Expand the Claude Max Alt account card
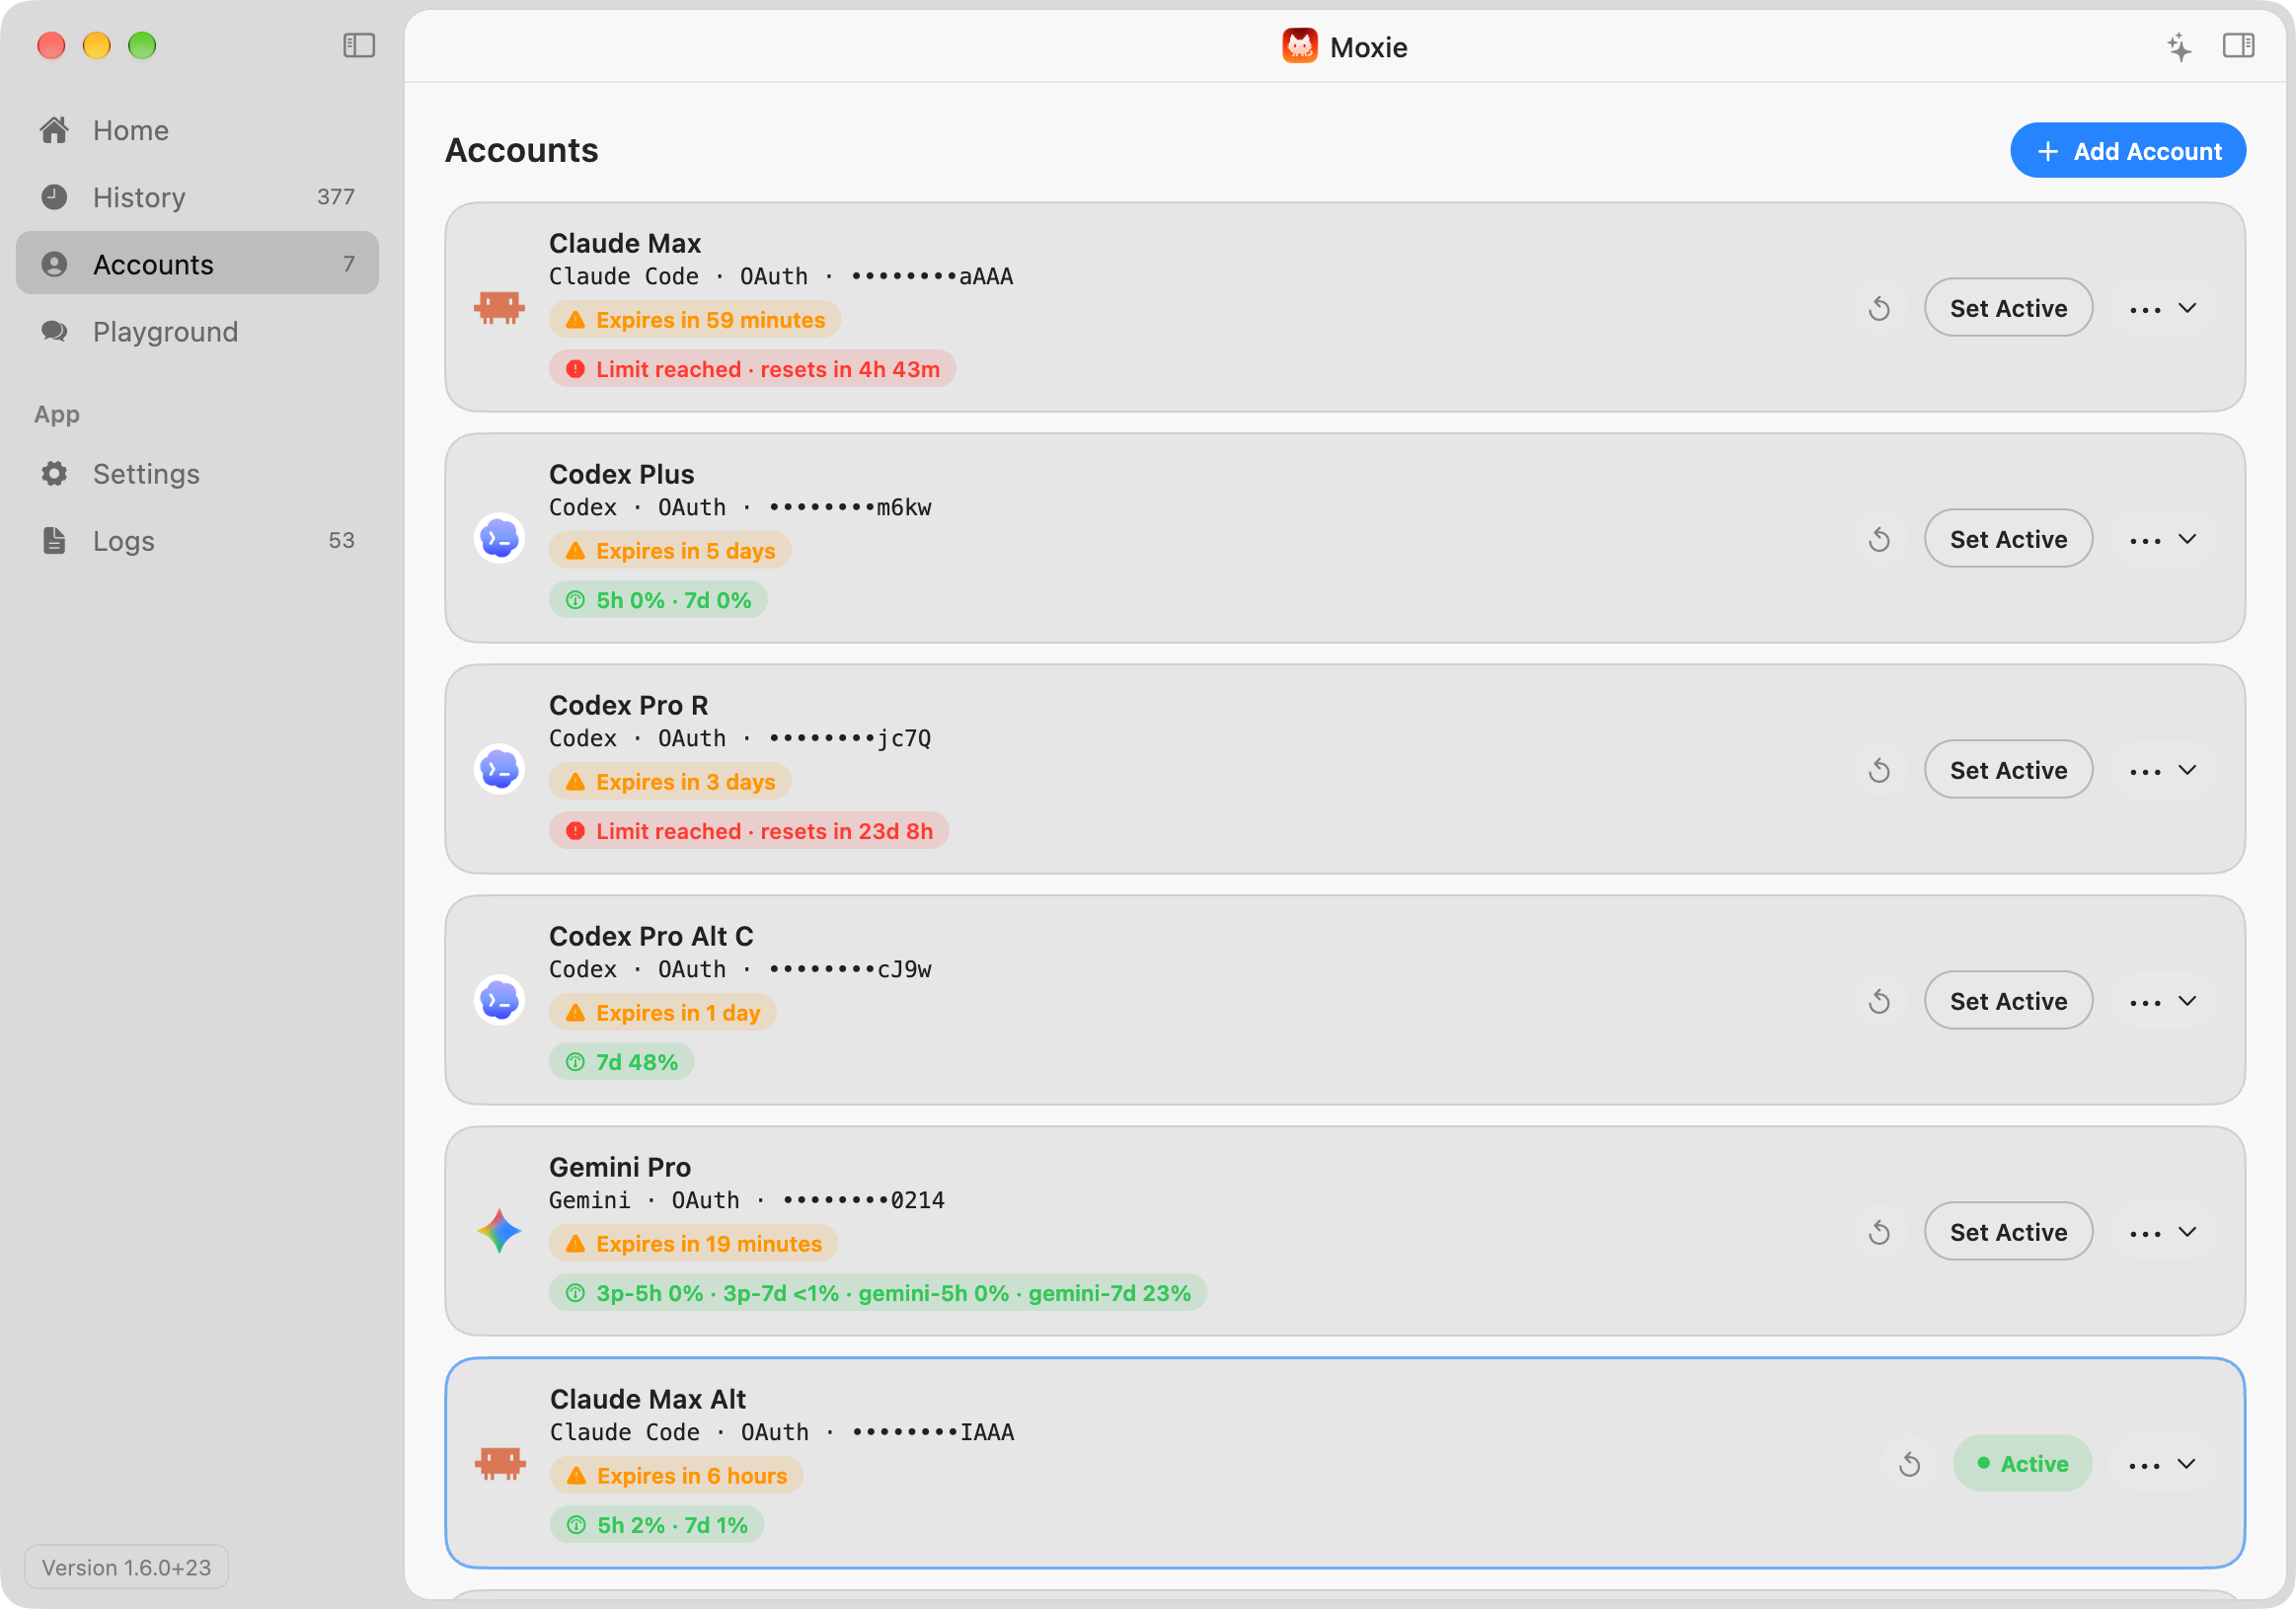Viewport: 2296px width, 1609px height. 2188,1464
